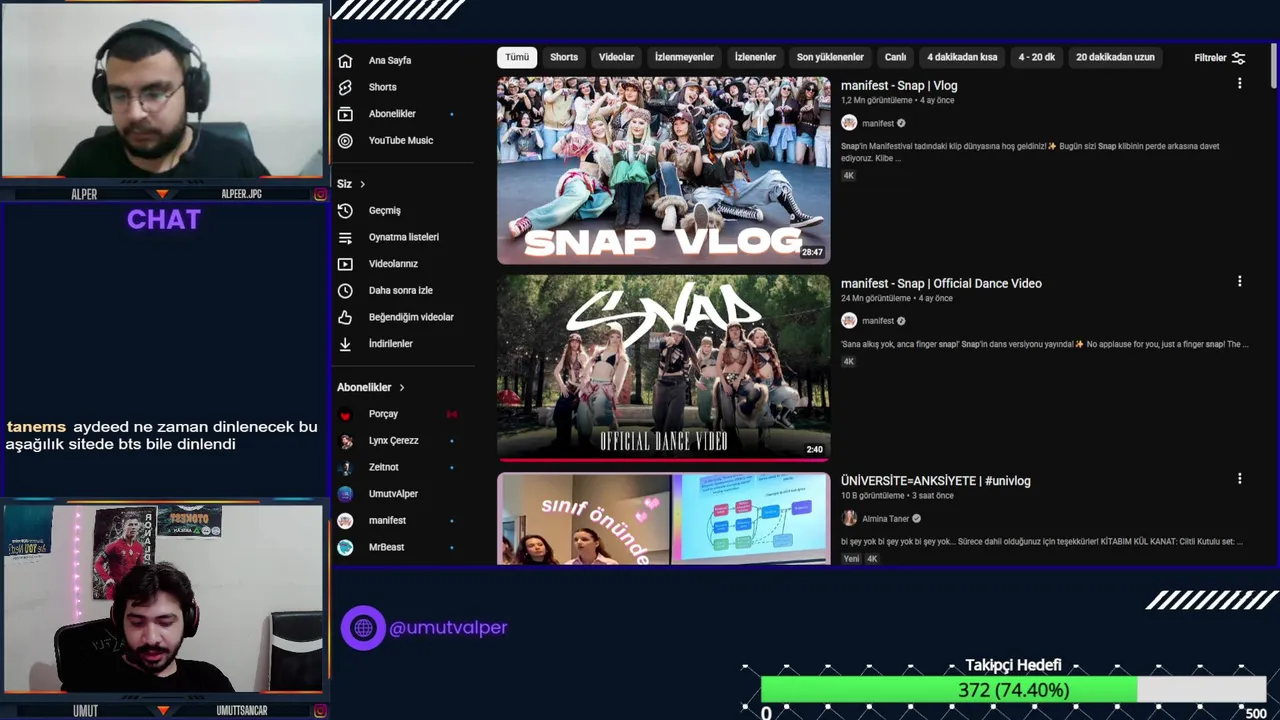Open the Filtreler button text
The width and height of the screenshot is (1280, 720).
1210,58
